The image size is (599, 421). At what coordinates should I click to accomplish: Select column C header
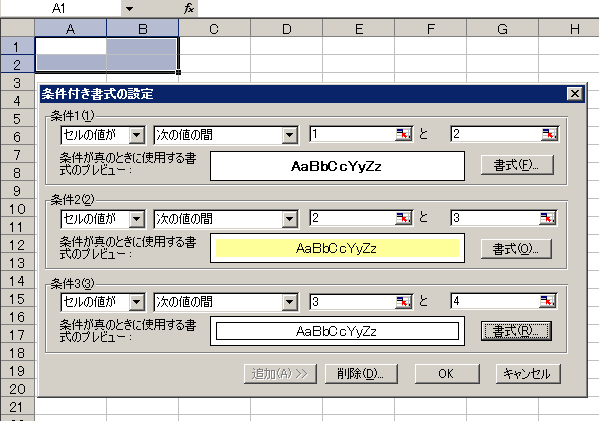pos(214,29)
